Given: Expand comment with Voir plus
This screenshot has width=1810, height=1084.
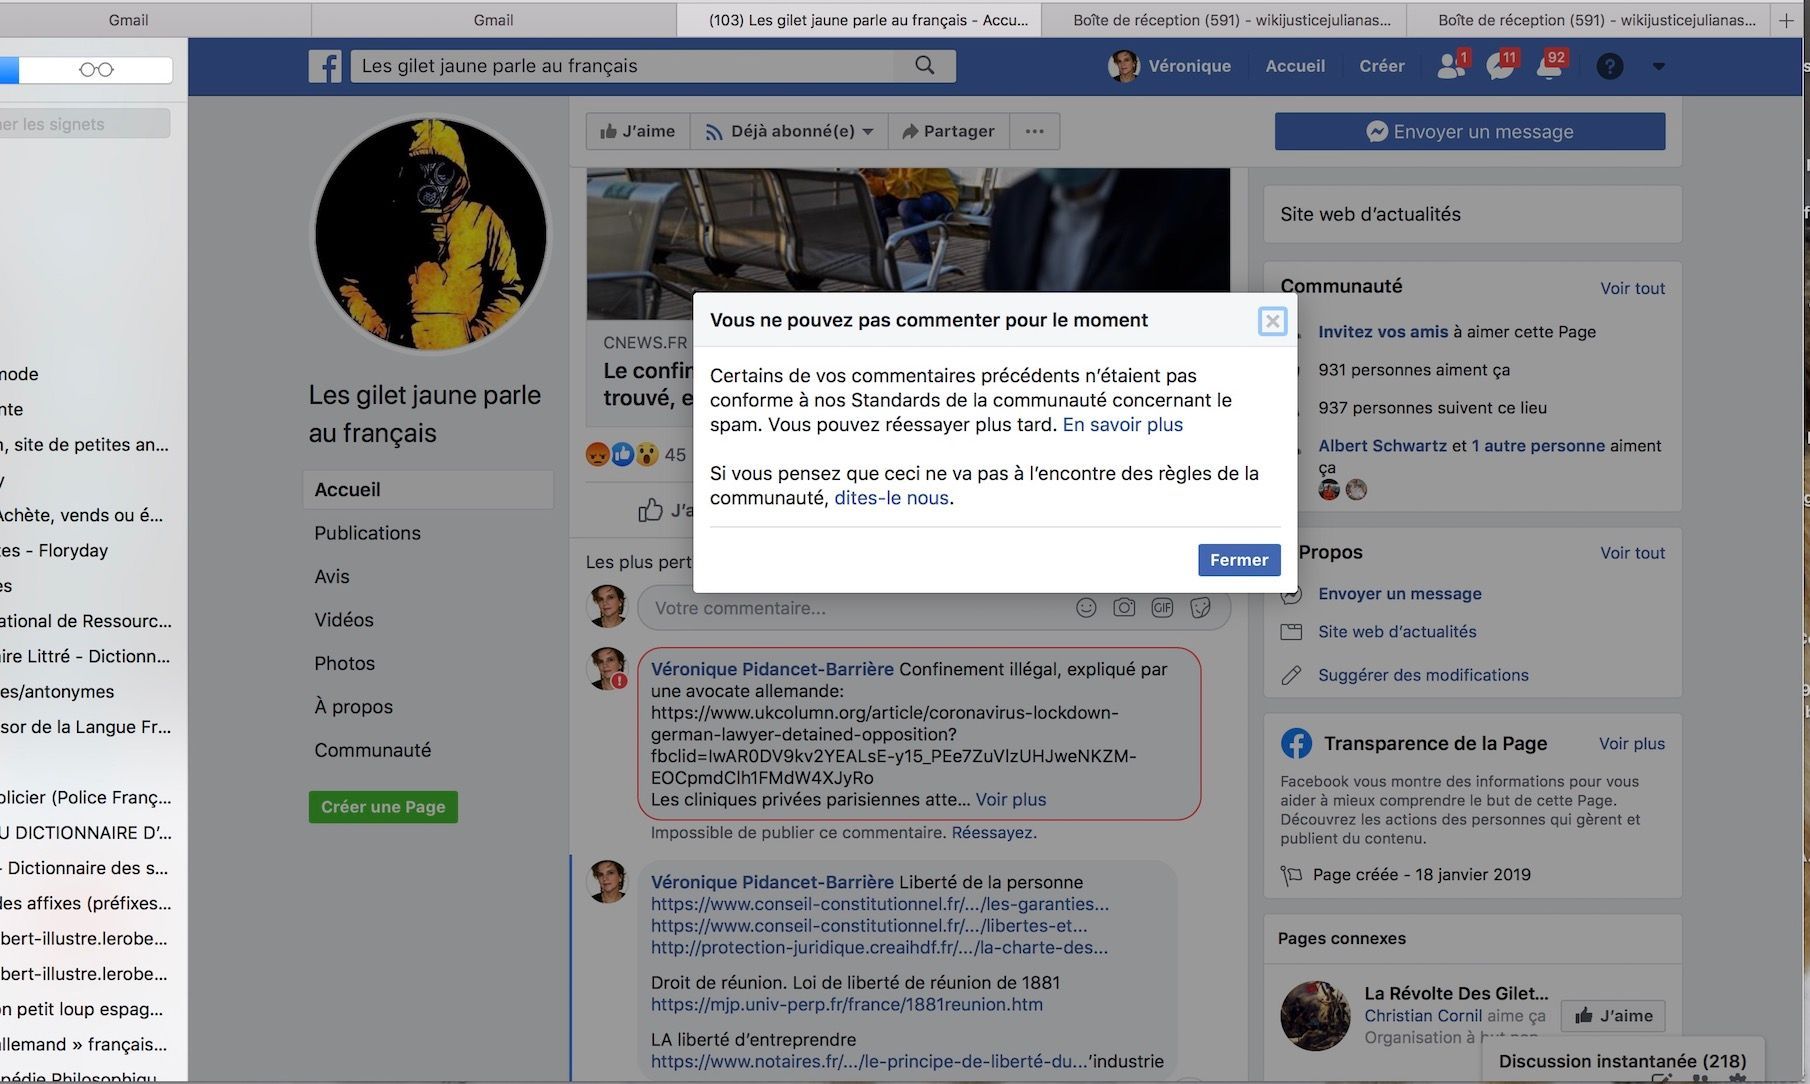Looking at the screenshot, I should coord(1010,800).
